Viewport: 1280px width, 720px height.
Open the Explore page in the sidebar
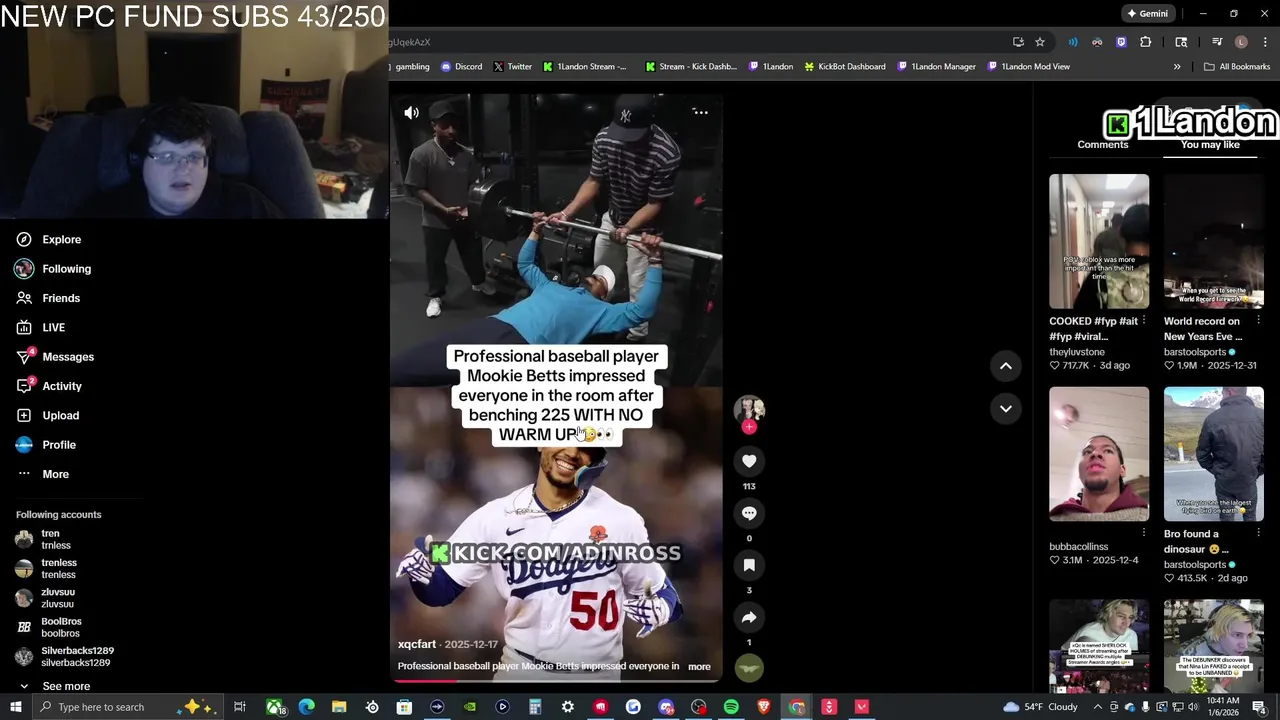point(61,240)
